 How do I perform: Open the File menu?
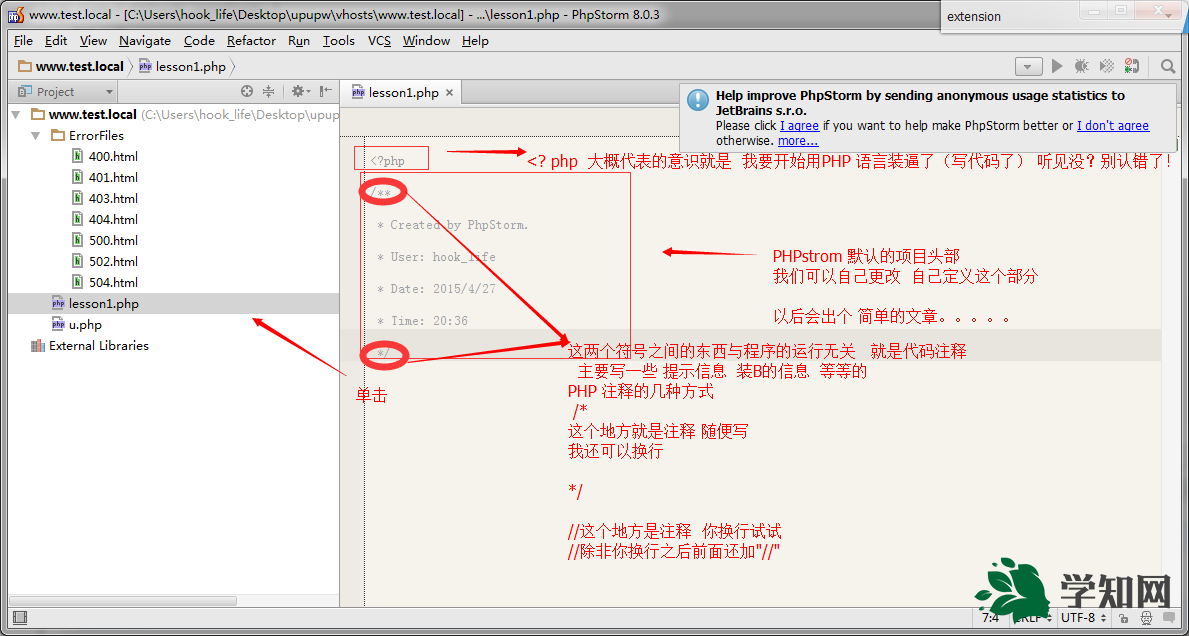point(24,41)
